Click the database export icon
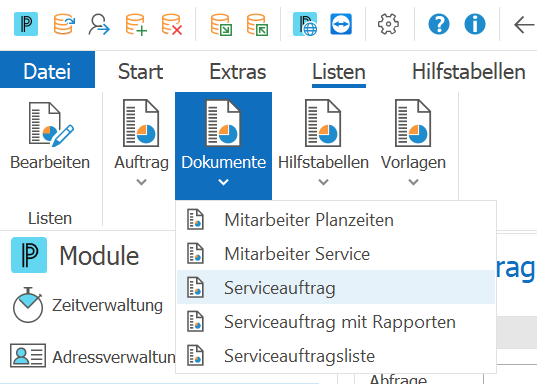This screenshot has height=384, width=537. click(x=257, y=25)
